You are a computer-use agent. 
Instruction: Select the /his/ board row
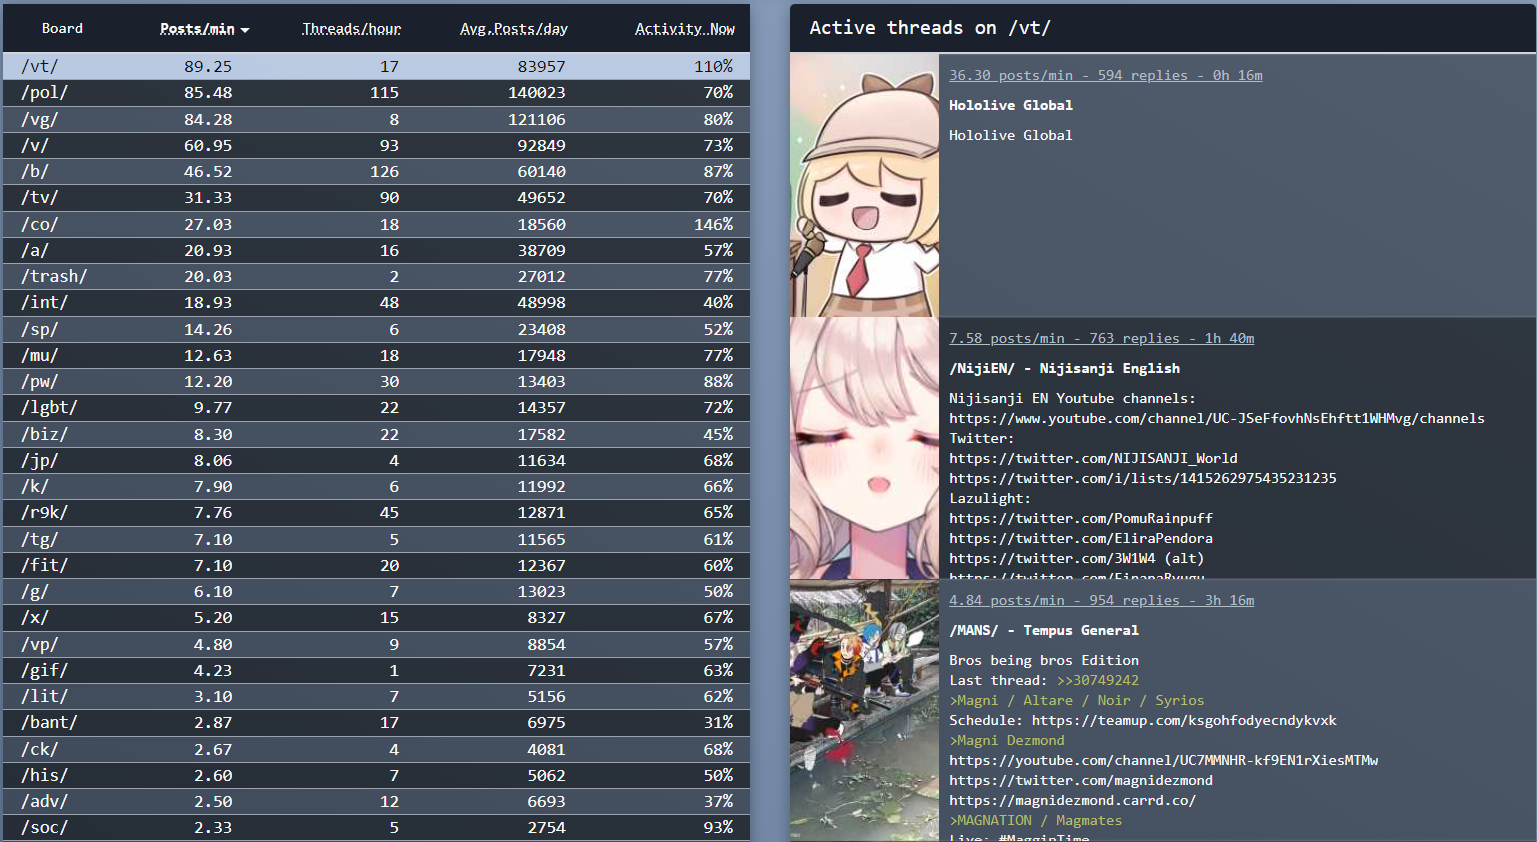[x=376, y=775]
